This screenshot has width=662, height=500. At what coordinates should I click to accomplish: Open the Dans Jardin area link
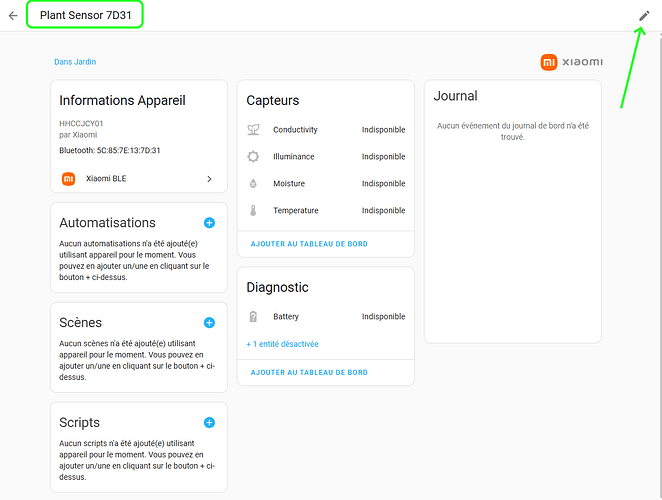(x=75, y=62)
